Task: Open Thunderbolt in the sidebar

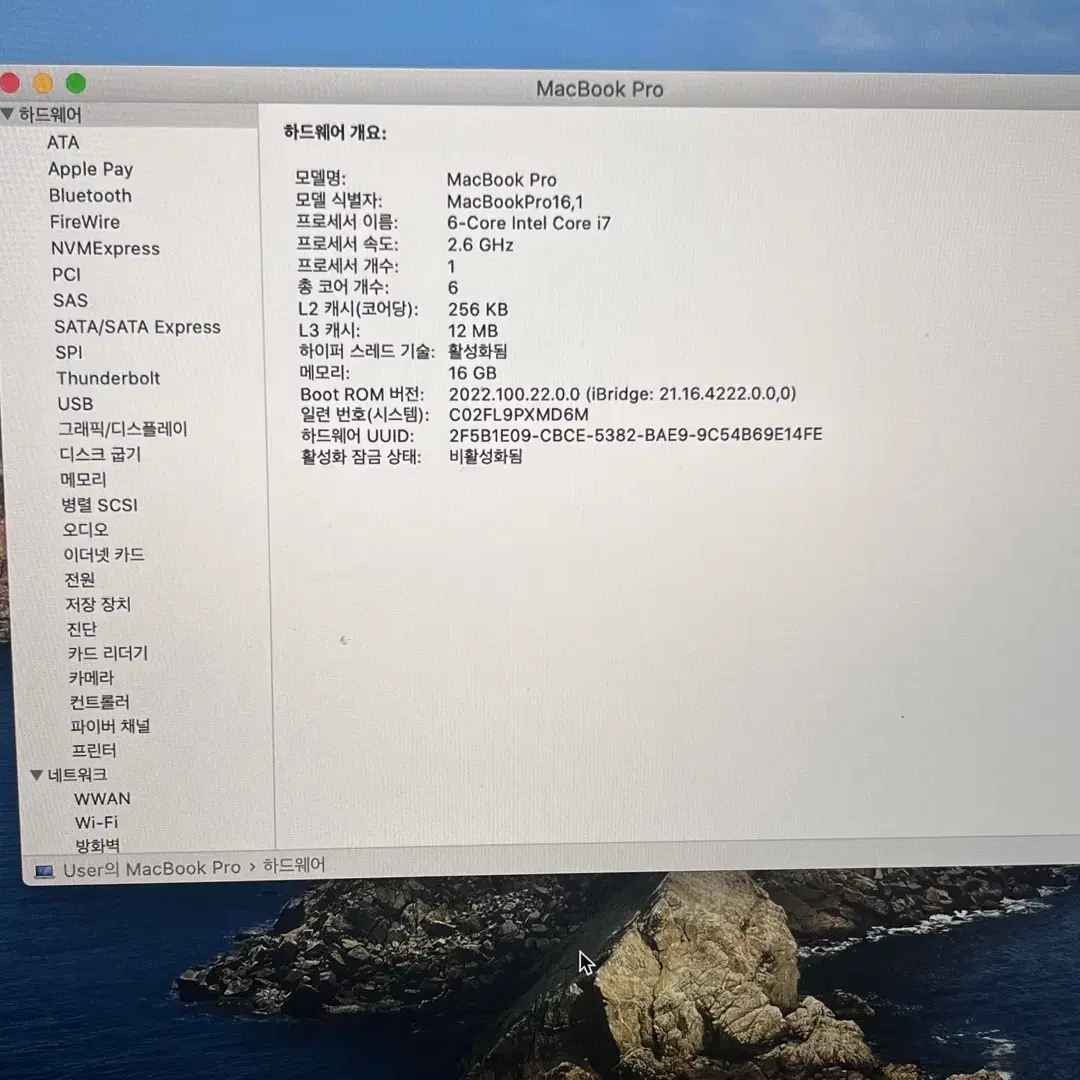Action: (x=108, y=378)
